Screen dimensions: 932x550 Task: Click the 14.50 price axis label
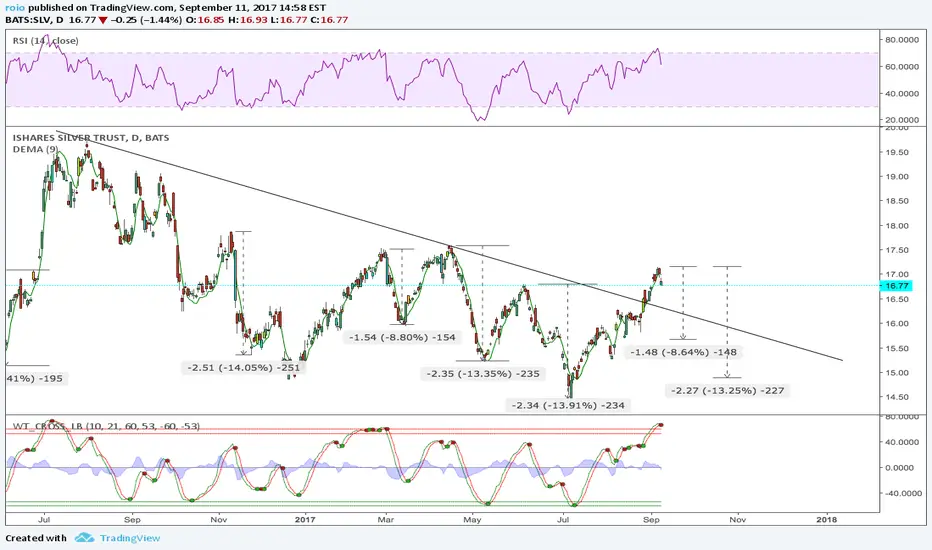(896, 397)
